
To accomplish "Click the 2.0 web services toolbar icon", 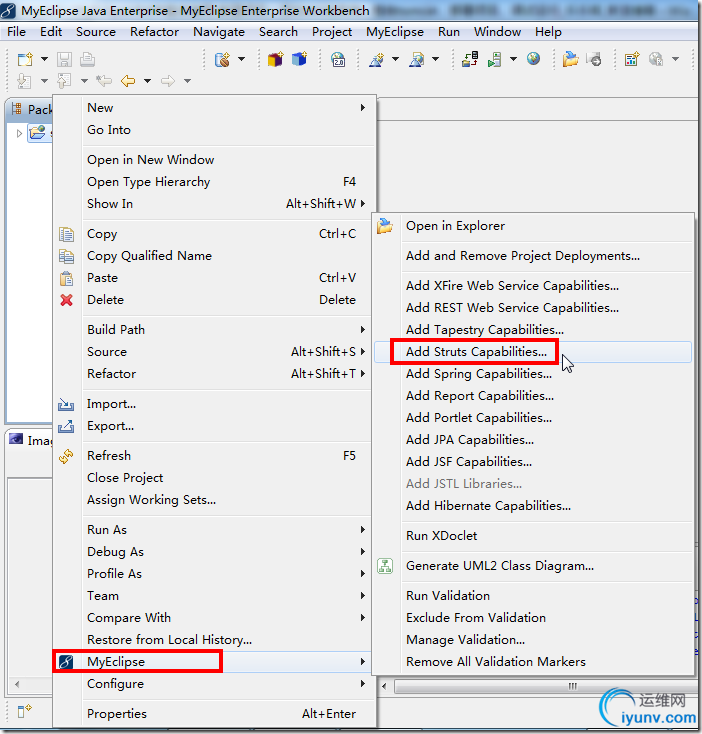I will (338, 59).
